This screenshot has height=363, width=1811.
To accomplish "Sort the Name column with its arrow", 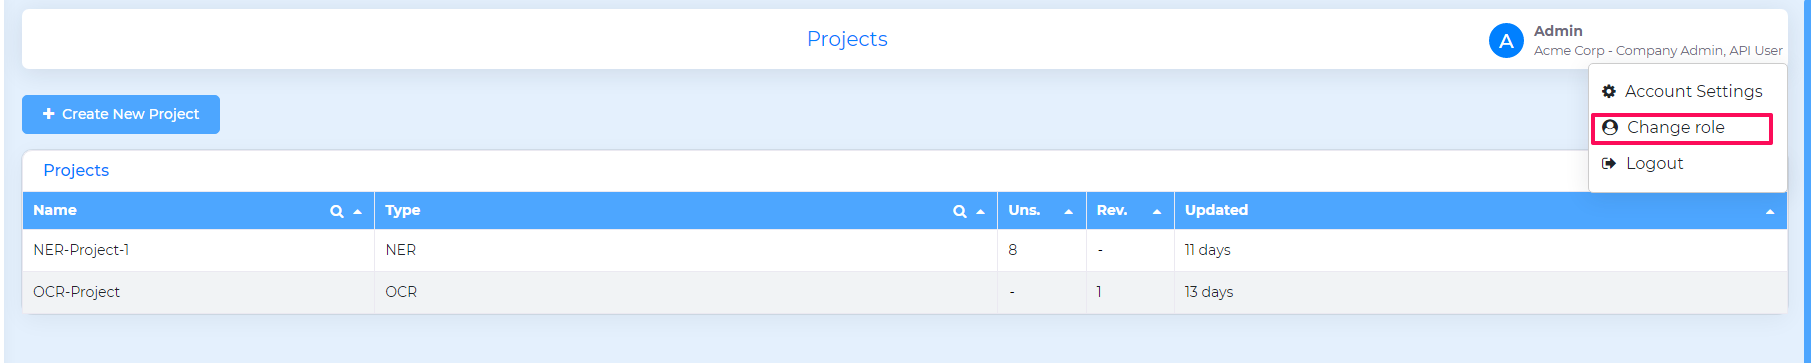I will 357,212.
